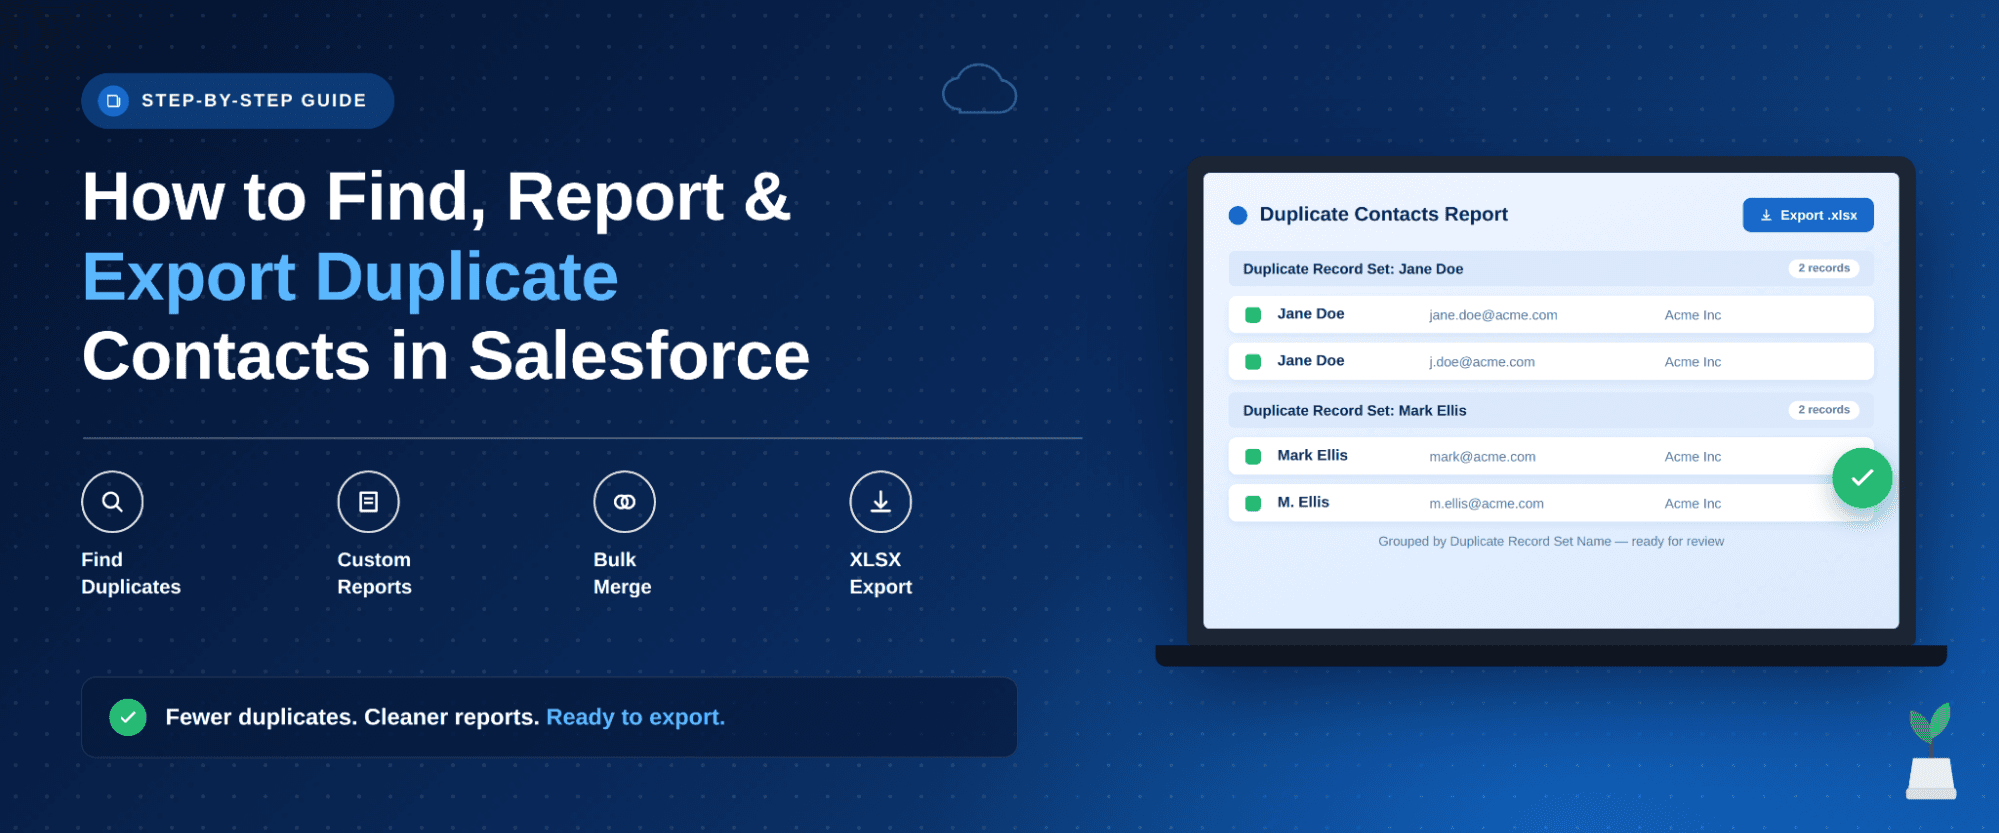Click email m.ellis@acme.com
Viewport: 1999px width, 833px height.
(x=1486, y=504)
